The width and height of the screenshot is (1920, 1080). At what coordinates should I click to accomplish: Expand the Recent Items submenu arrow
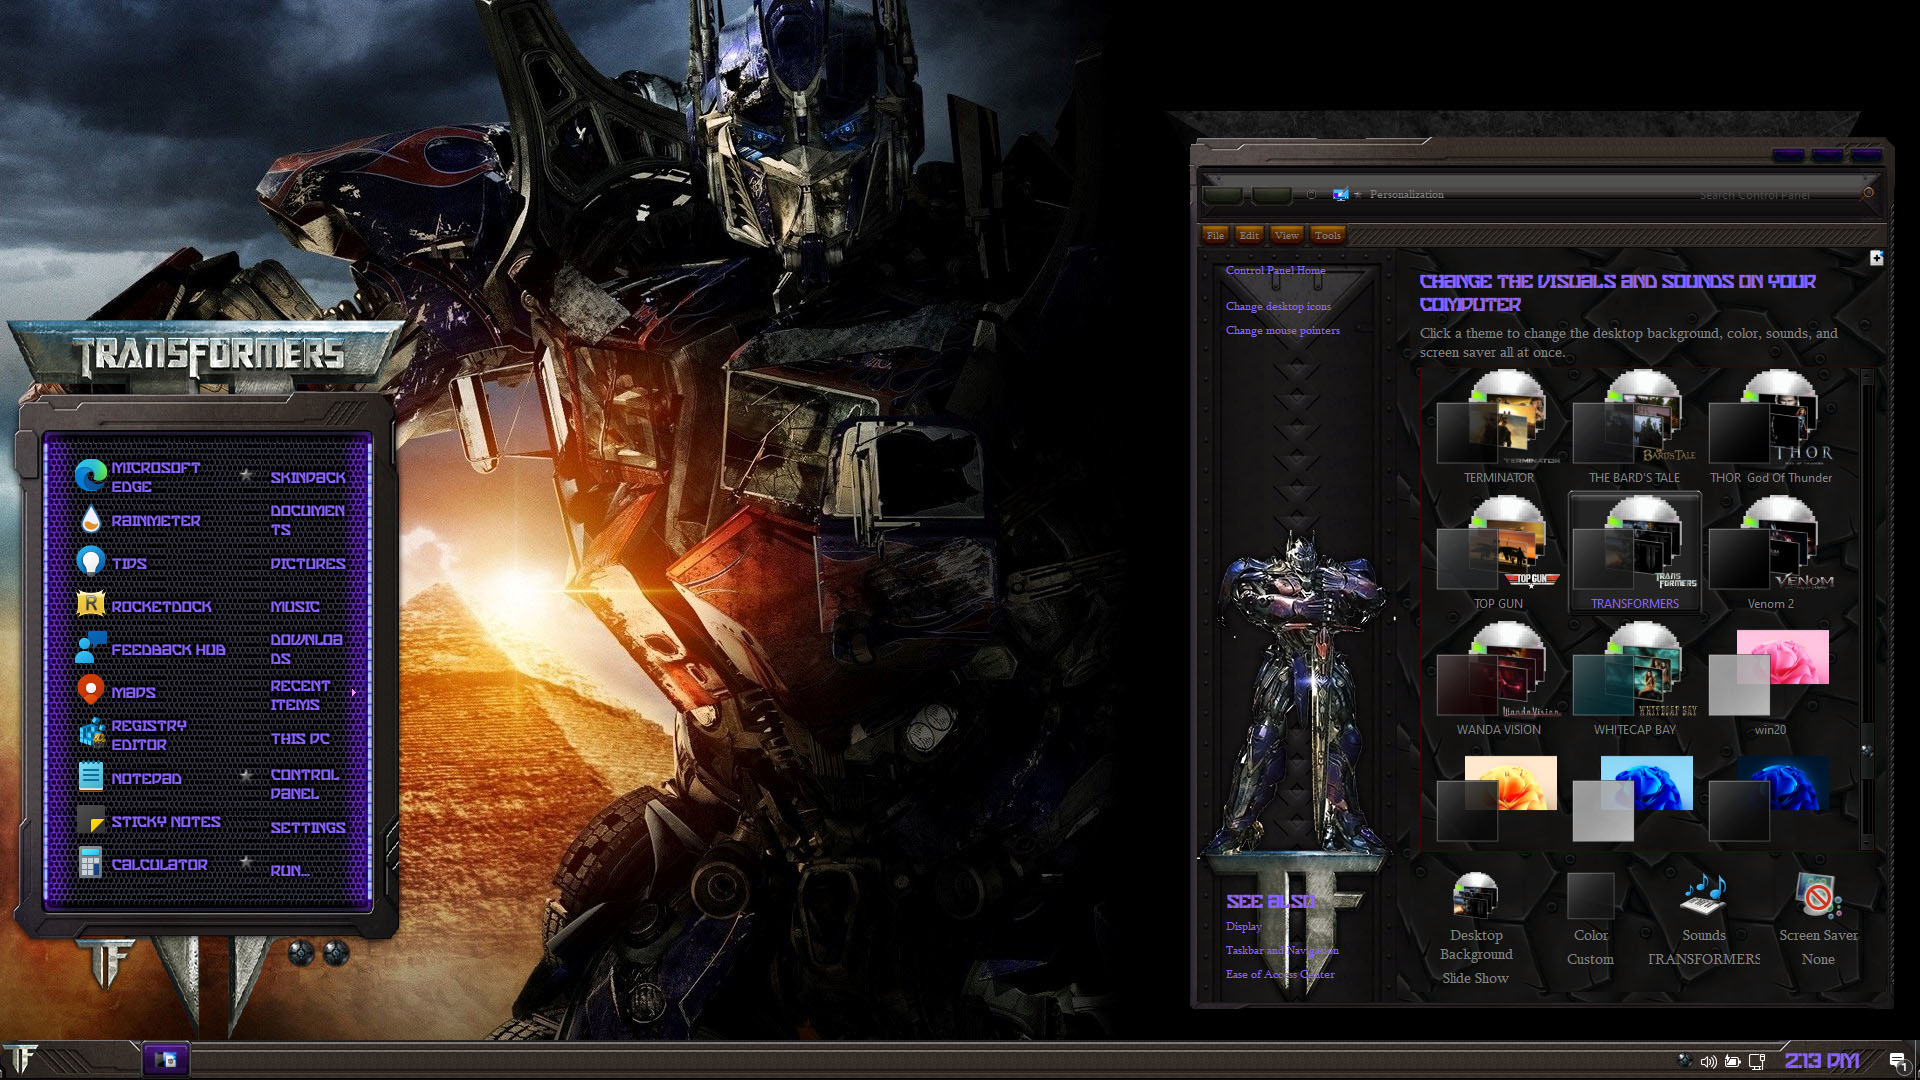[x=353, y=692]
